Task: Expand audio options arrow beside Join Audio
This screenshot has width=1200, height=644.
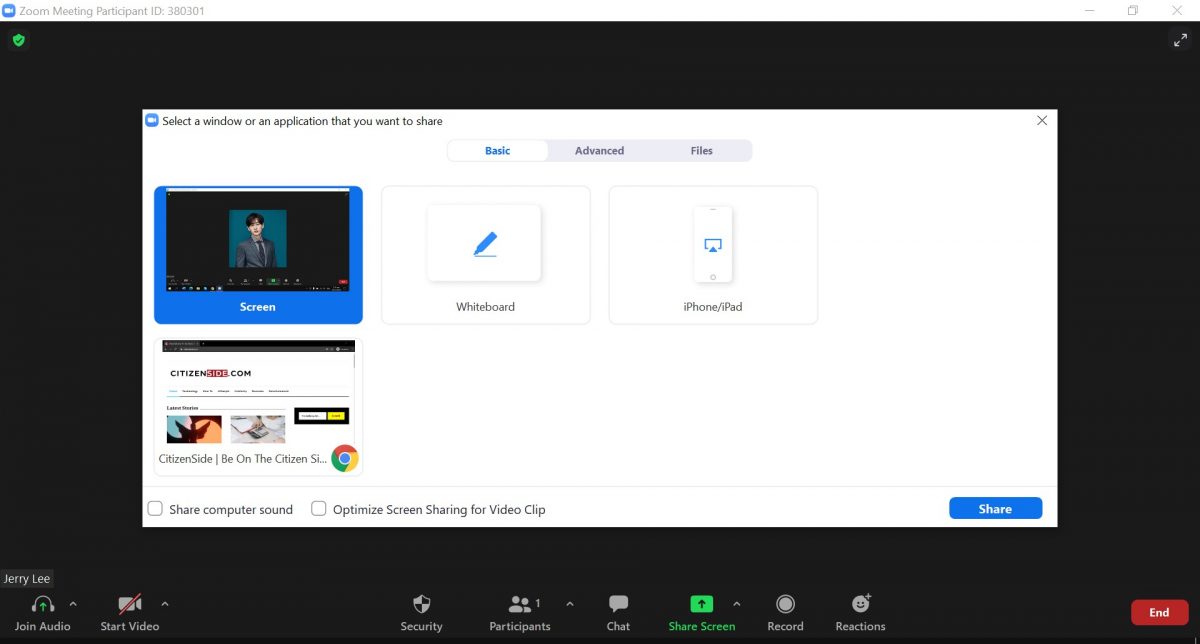Action: [x=73, y=604]
